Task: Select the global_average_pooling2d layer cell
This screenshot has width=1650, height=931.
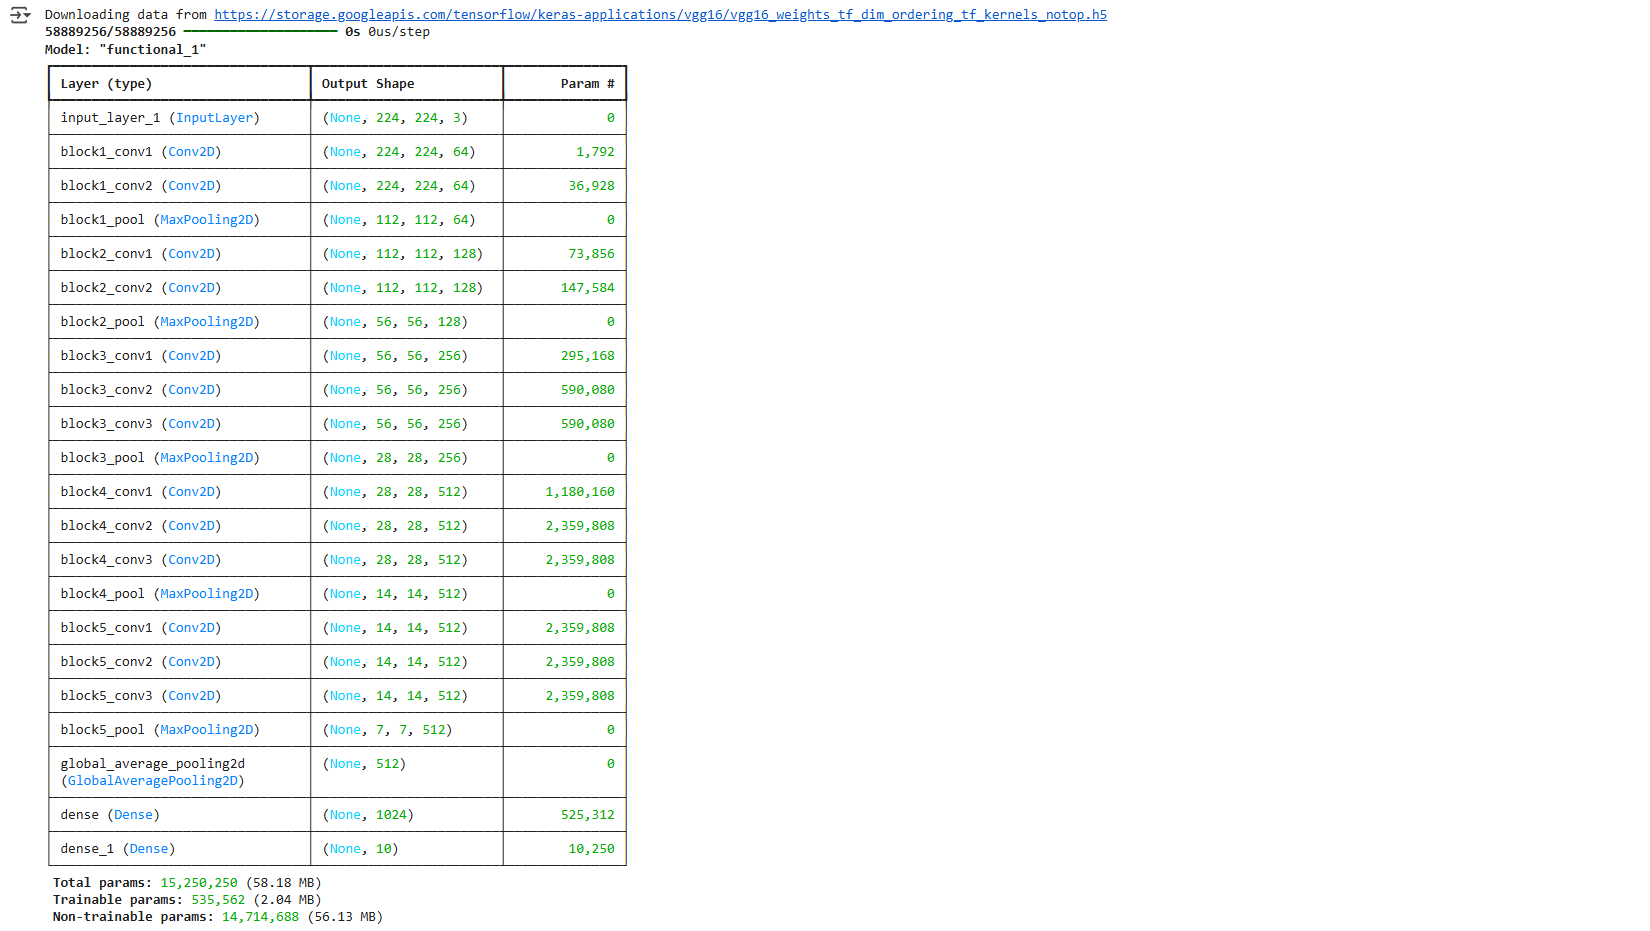Action: click(x=152, y=772)
